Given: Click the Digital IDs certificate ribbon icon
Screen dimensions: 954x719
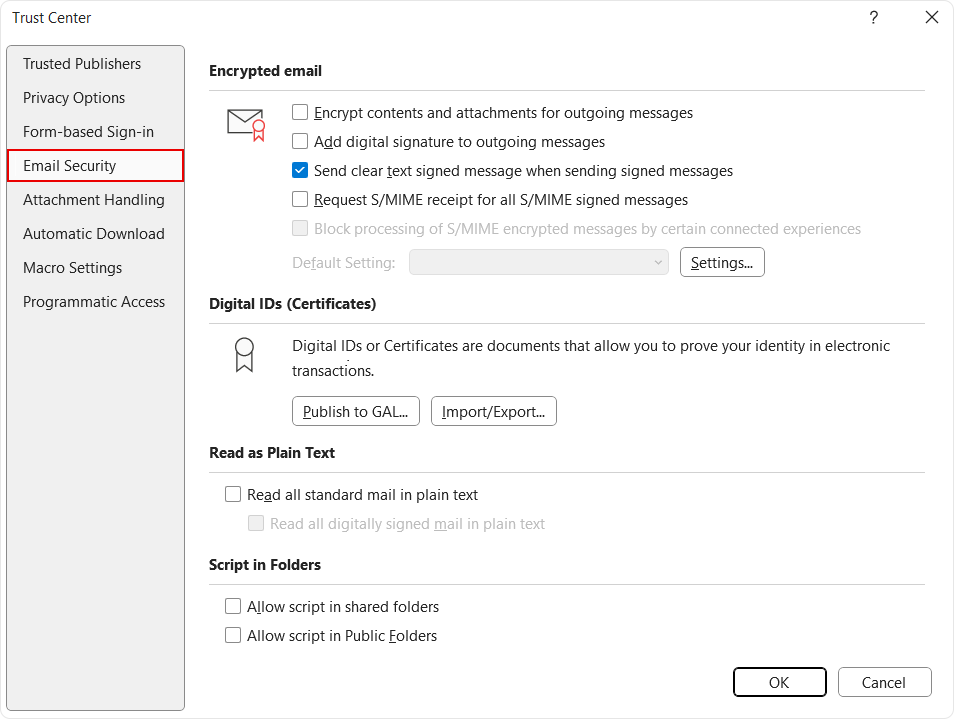Looking at the screenshot, I should point(245,355).
